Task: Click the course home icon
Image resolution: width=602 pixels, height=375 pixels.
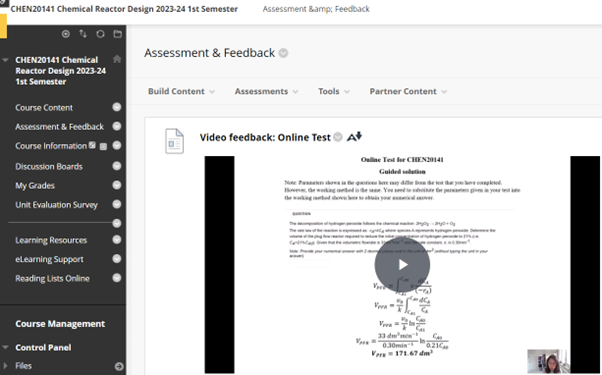Action: coord(117,59)
